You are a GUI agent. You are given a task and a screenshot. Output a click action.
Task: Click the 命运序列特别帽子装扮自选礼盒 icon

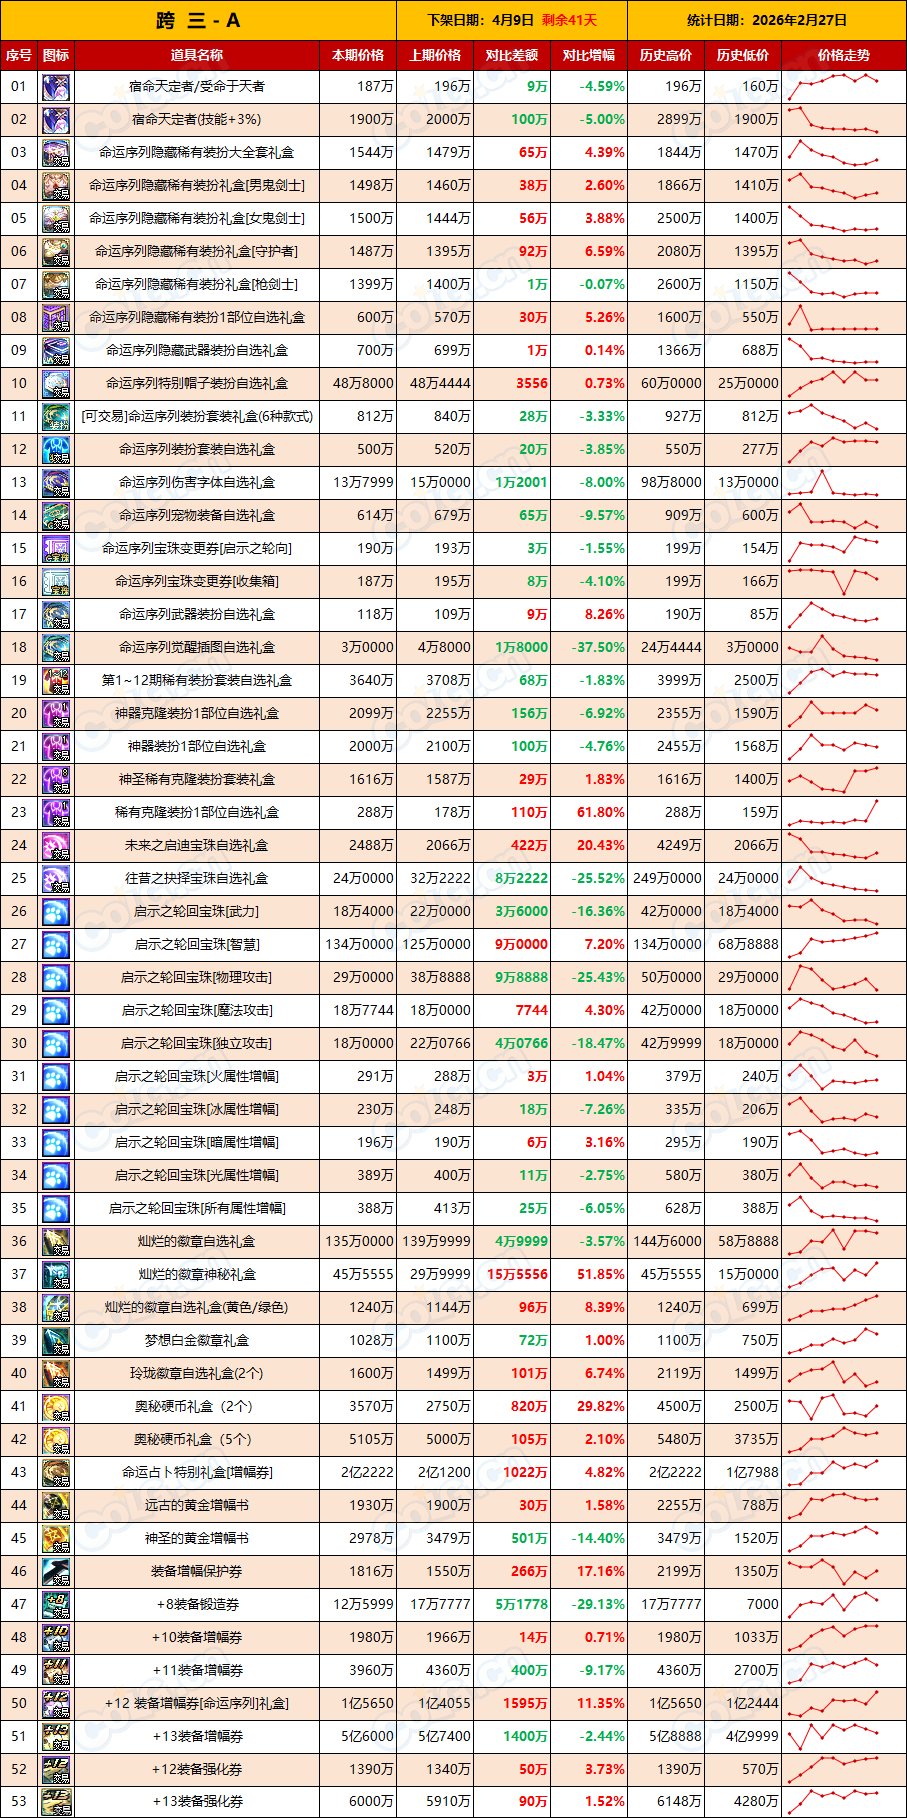point(56,384)
